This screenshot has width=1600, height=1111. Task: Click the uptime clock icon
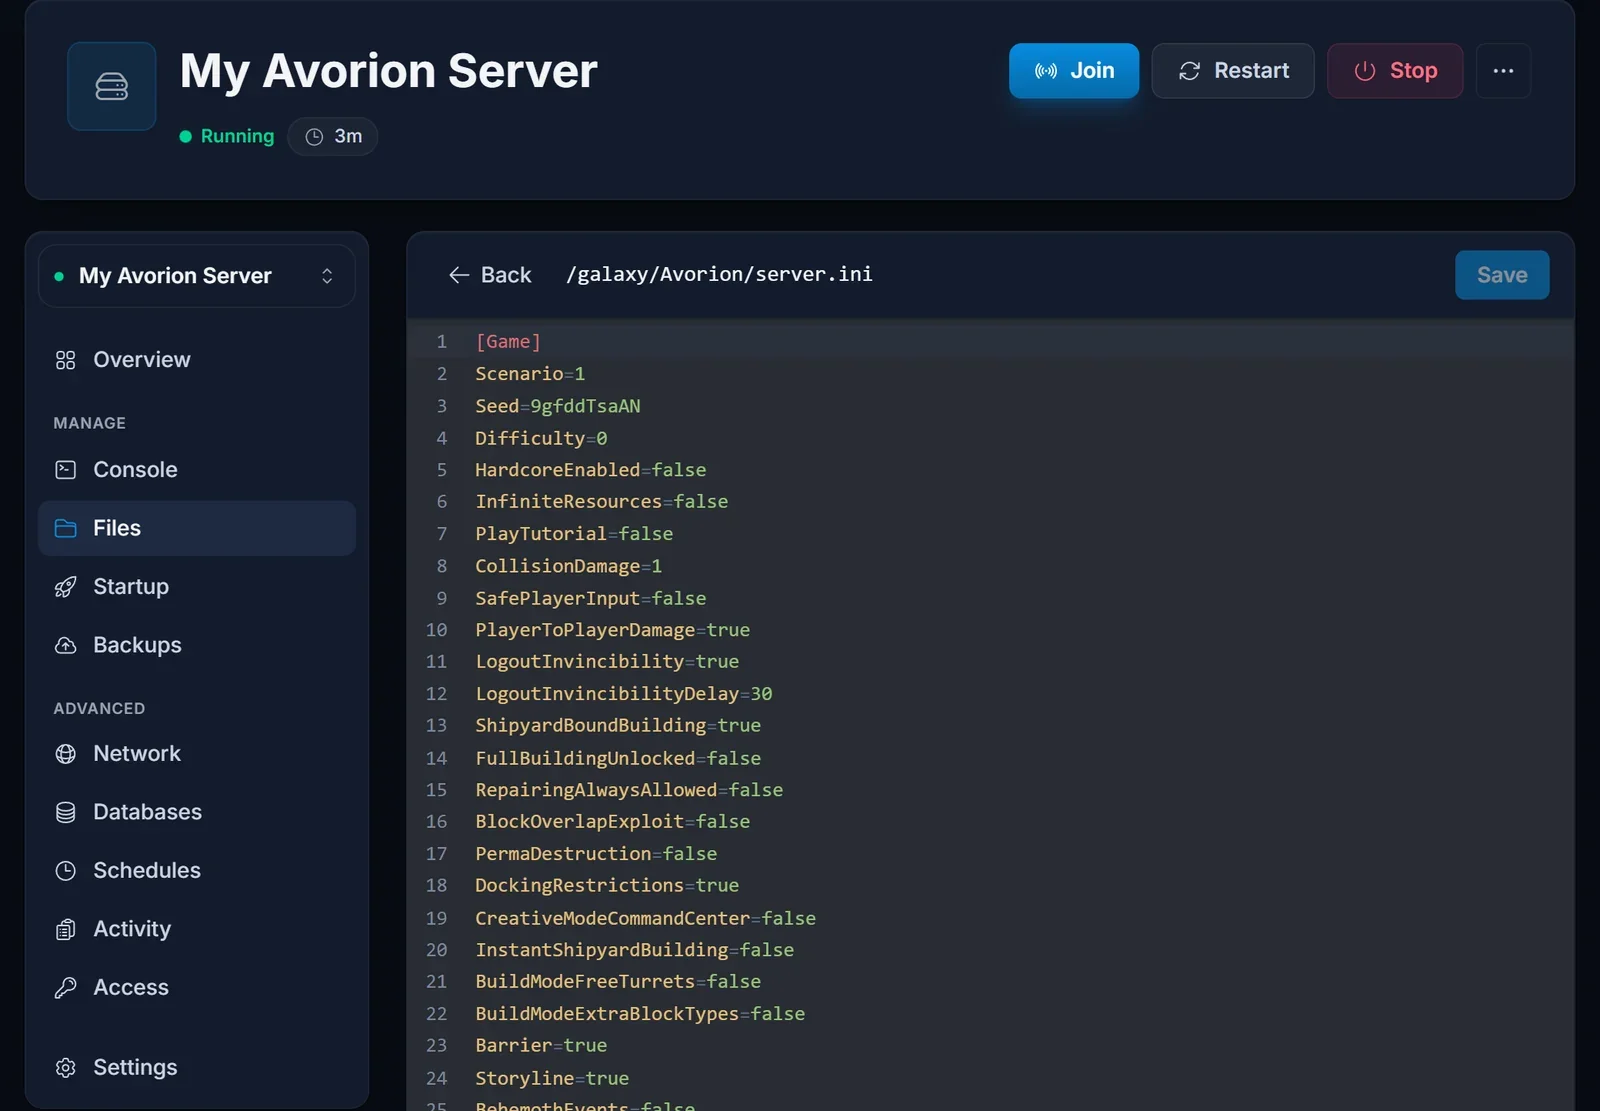click(314, 137)
